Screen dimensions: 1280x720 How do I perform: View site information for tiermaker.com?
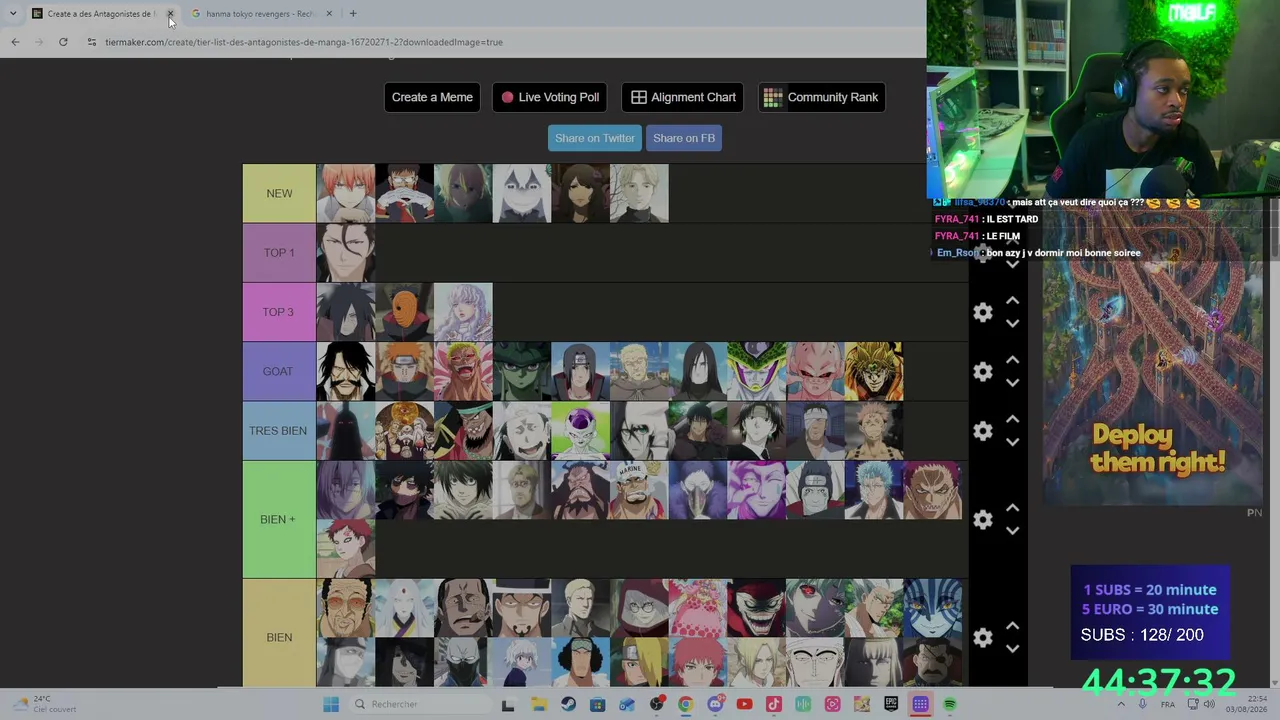point(91,42)
